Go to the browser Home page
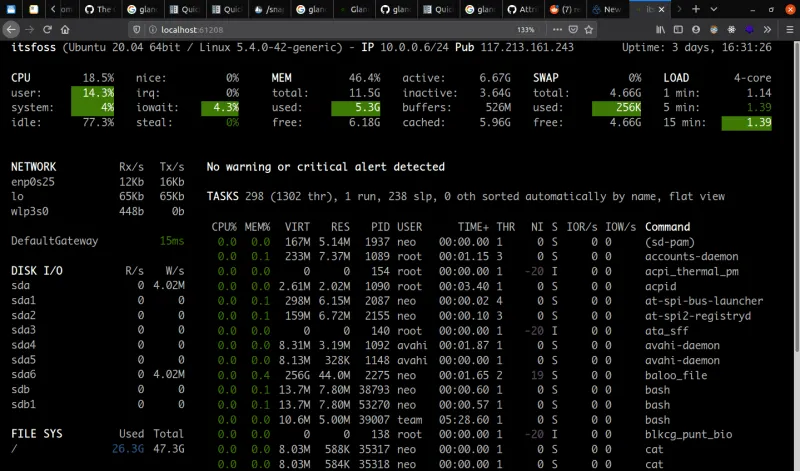Viewport: 800px width, 471px height. tap(66, 30)
